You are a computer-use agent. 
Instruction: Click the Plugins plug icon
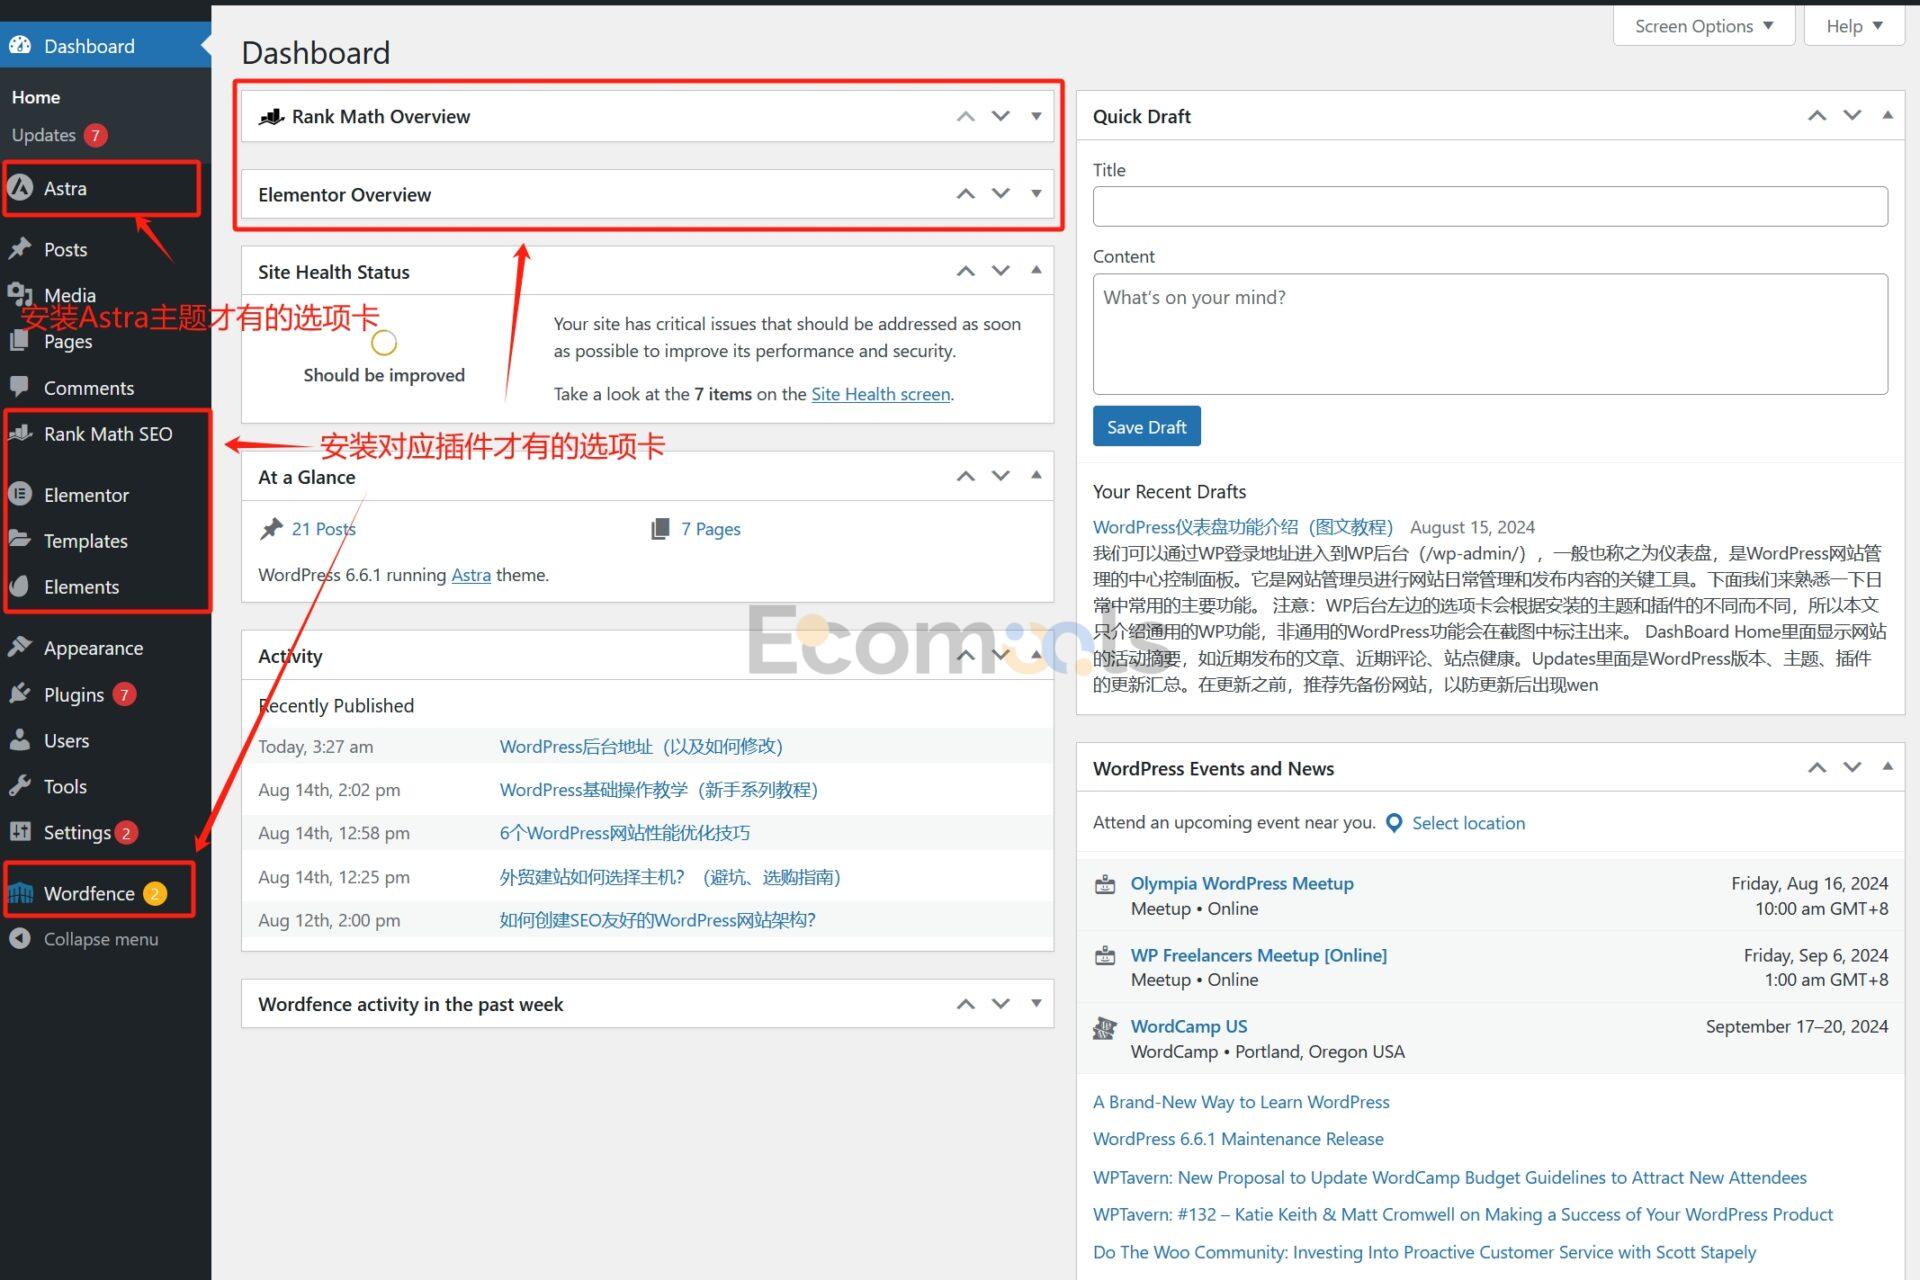[20, 694]
